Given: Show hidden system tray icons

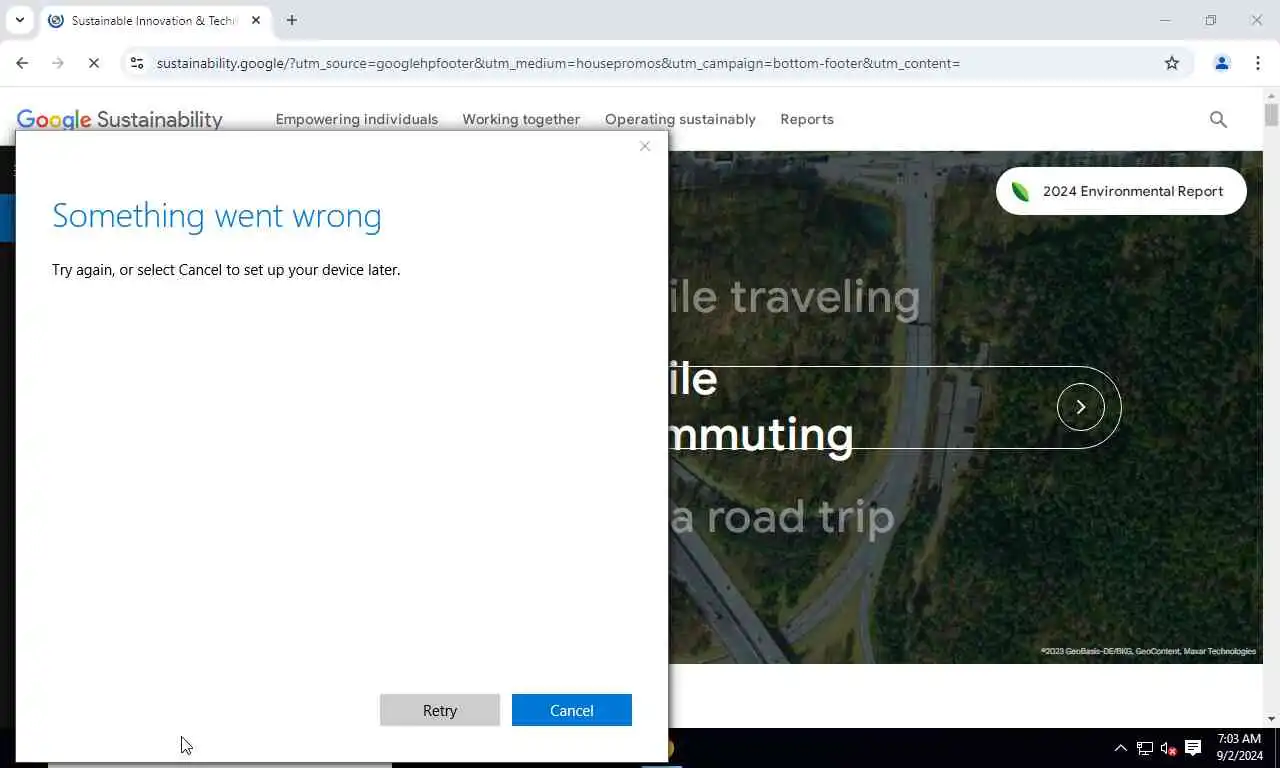Looking at the screenshot, I should coord(1120,748).
